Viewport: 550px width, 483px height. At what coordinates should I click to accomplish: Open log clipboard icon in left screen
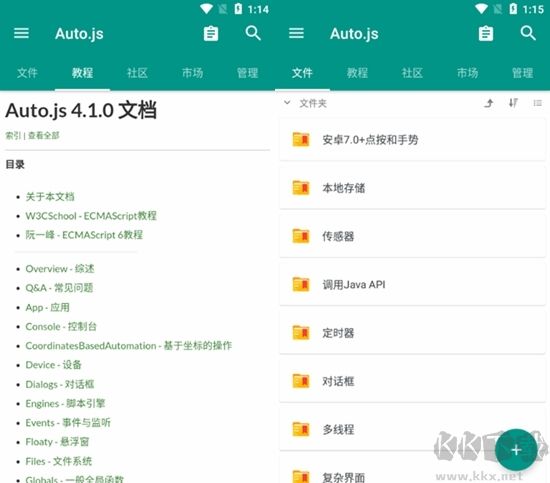211,34
